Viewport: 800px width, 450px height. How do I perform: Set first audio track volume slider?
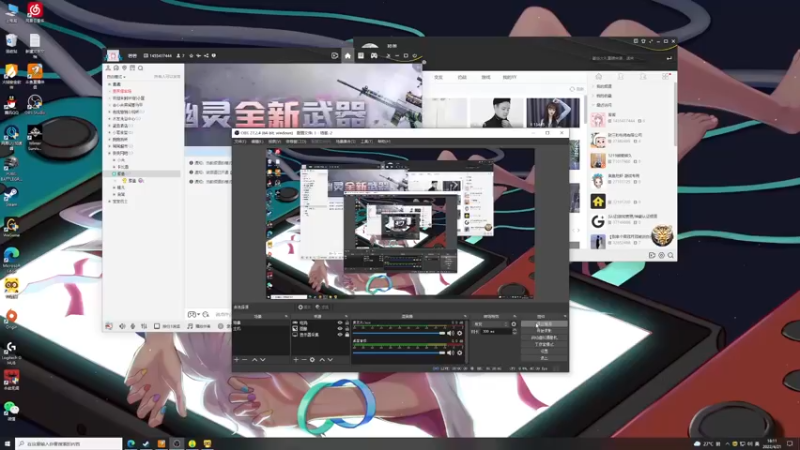point(399,333)
